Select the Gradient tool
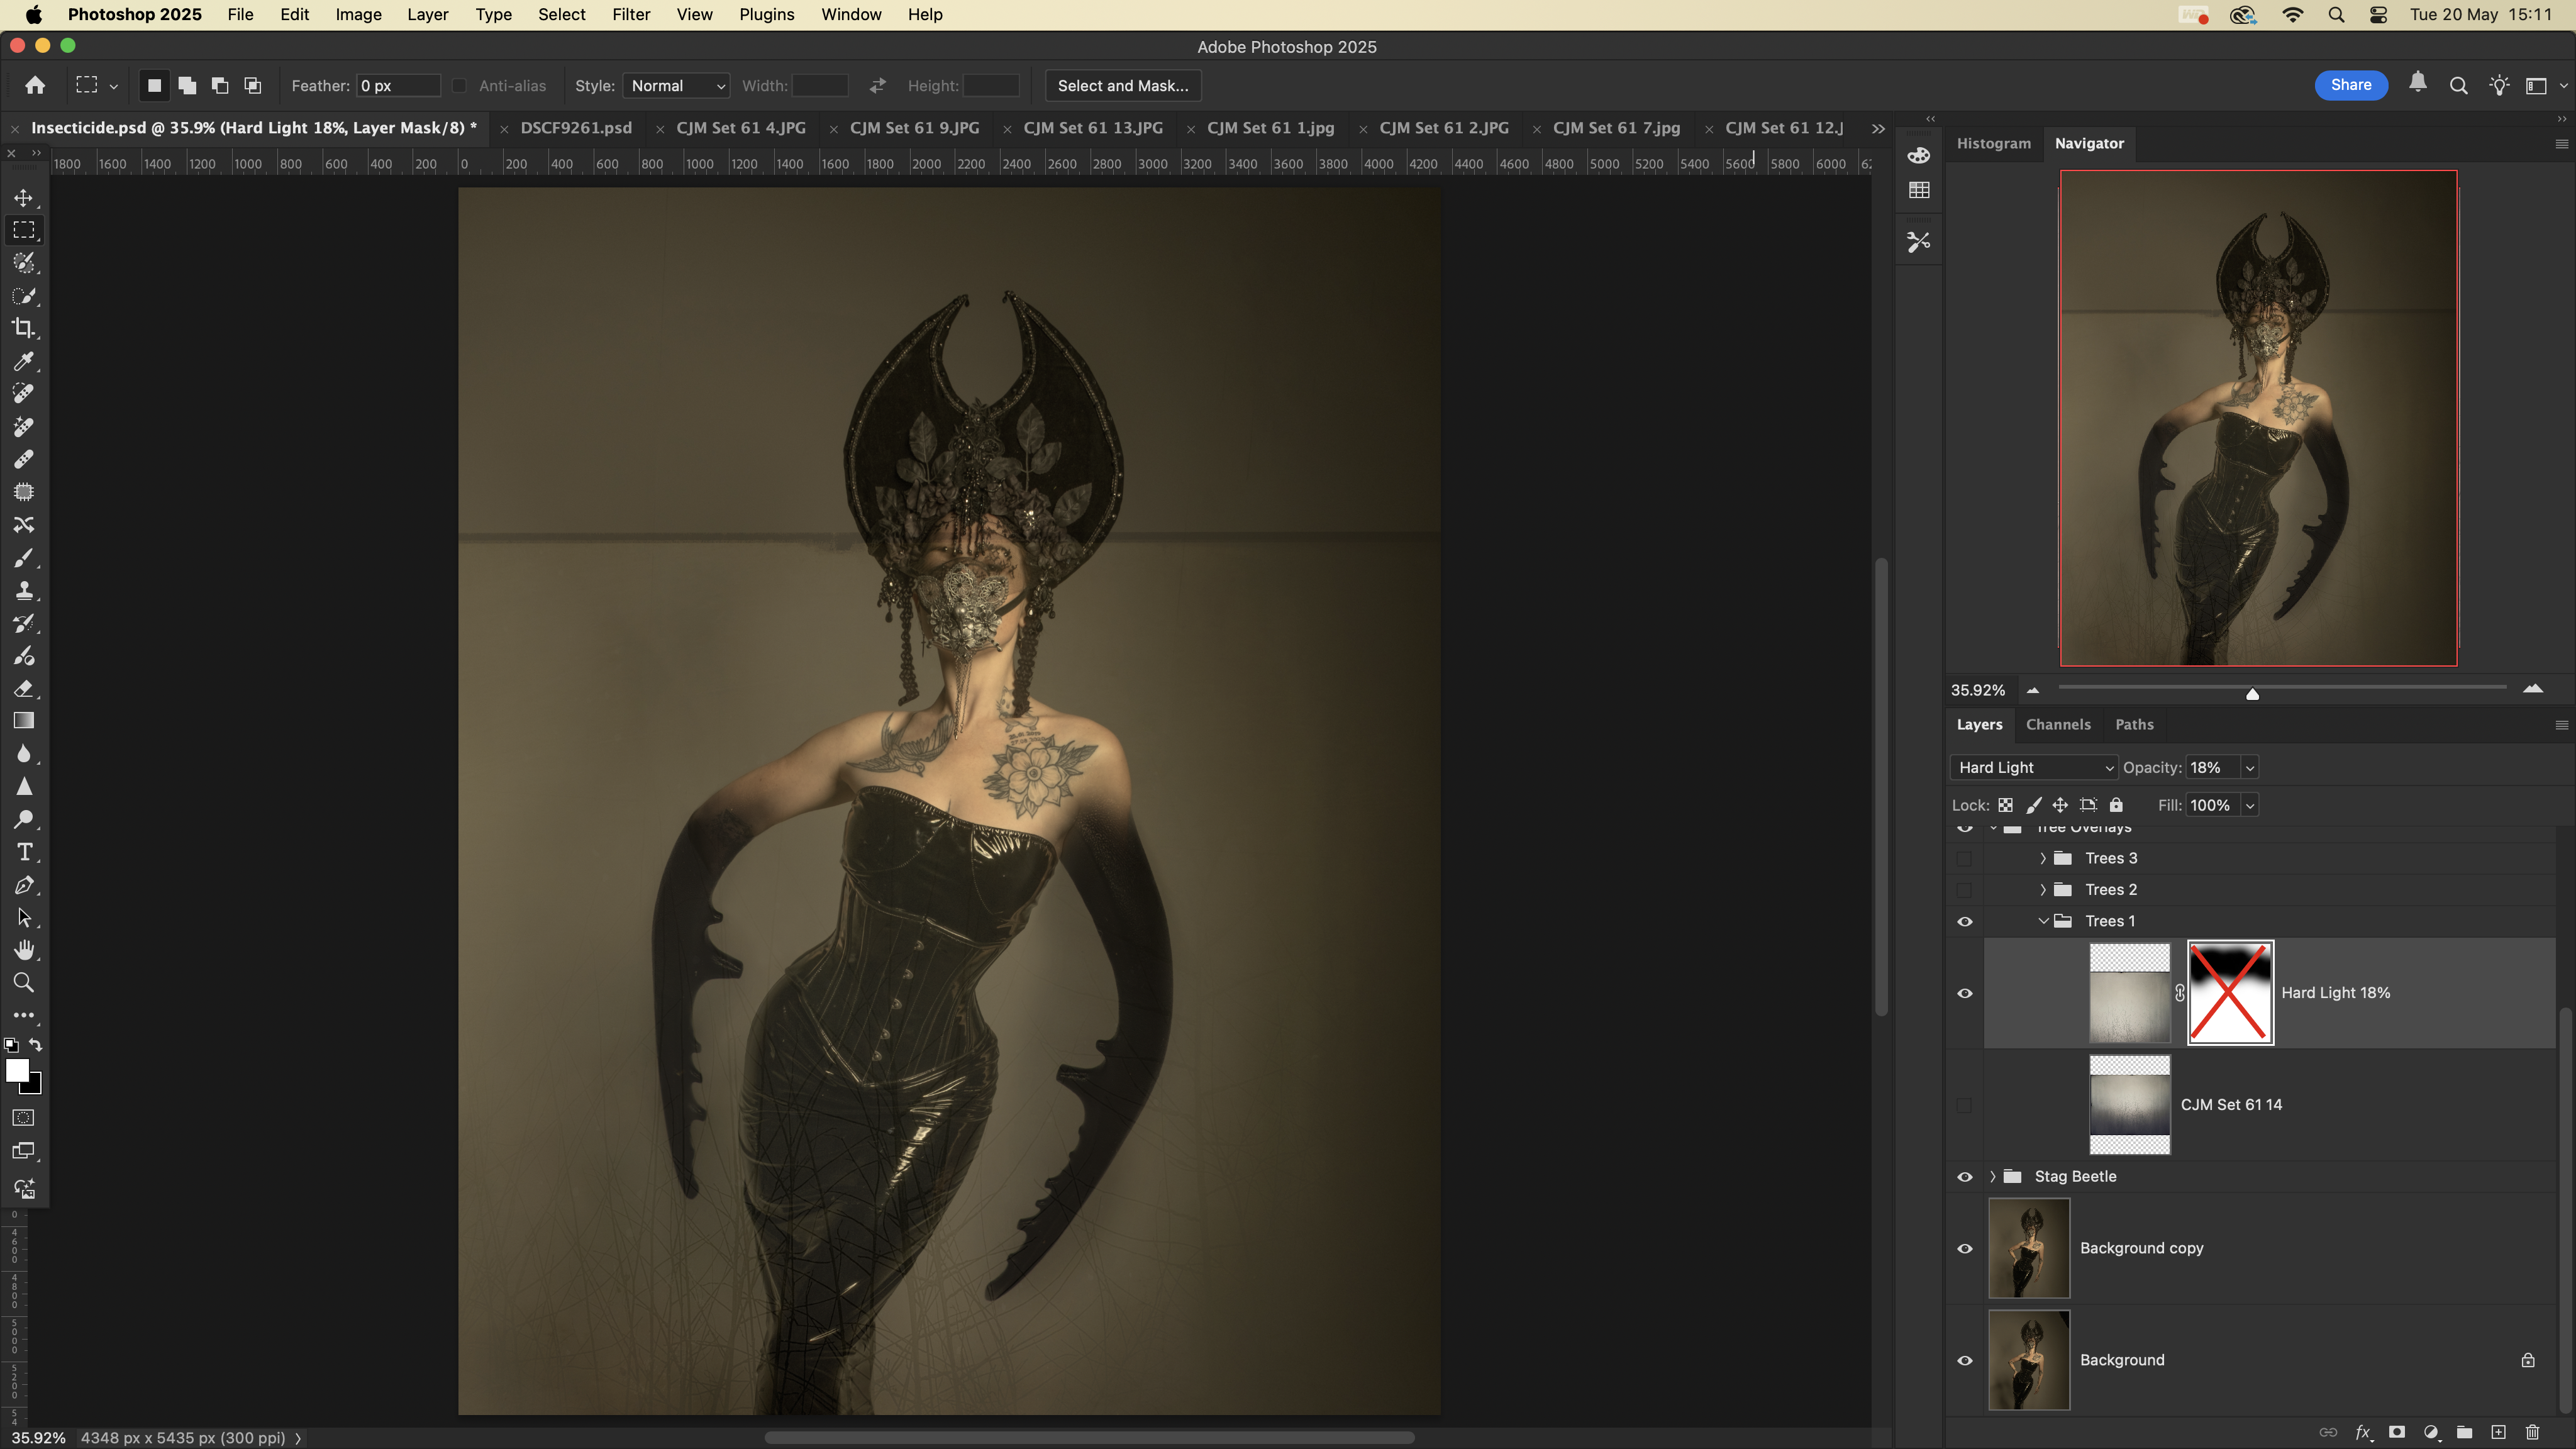Image resolution: width=2576 pixels, height=1449 pixels. tap(24, 721)
